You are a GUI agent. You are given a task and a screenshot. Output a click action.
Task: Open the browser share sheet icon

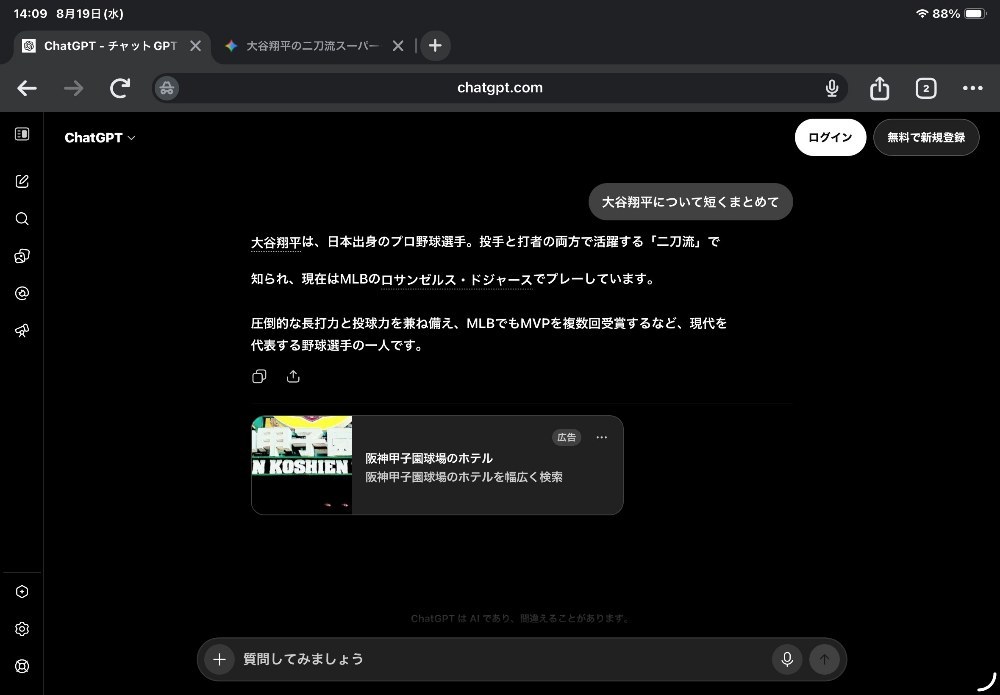879,88
